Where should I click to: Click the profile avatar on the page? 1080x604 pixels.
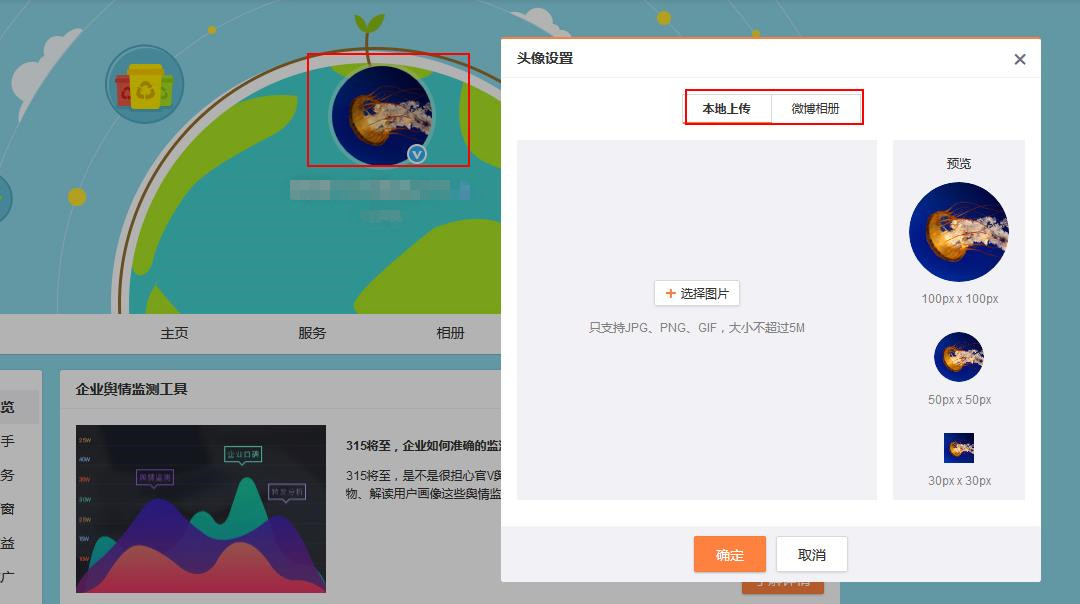[x=382, y=115]
